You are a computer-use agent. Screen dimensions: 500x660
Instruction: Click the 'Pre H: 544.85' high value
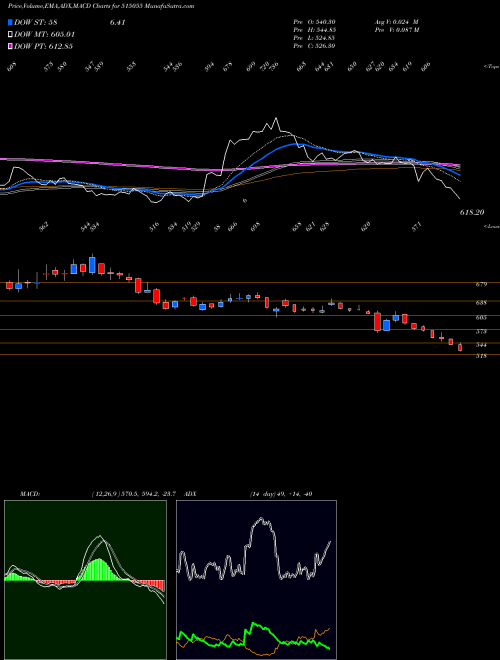[x=314, y=30]
